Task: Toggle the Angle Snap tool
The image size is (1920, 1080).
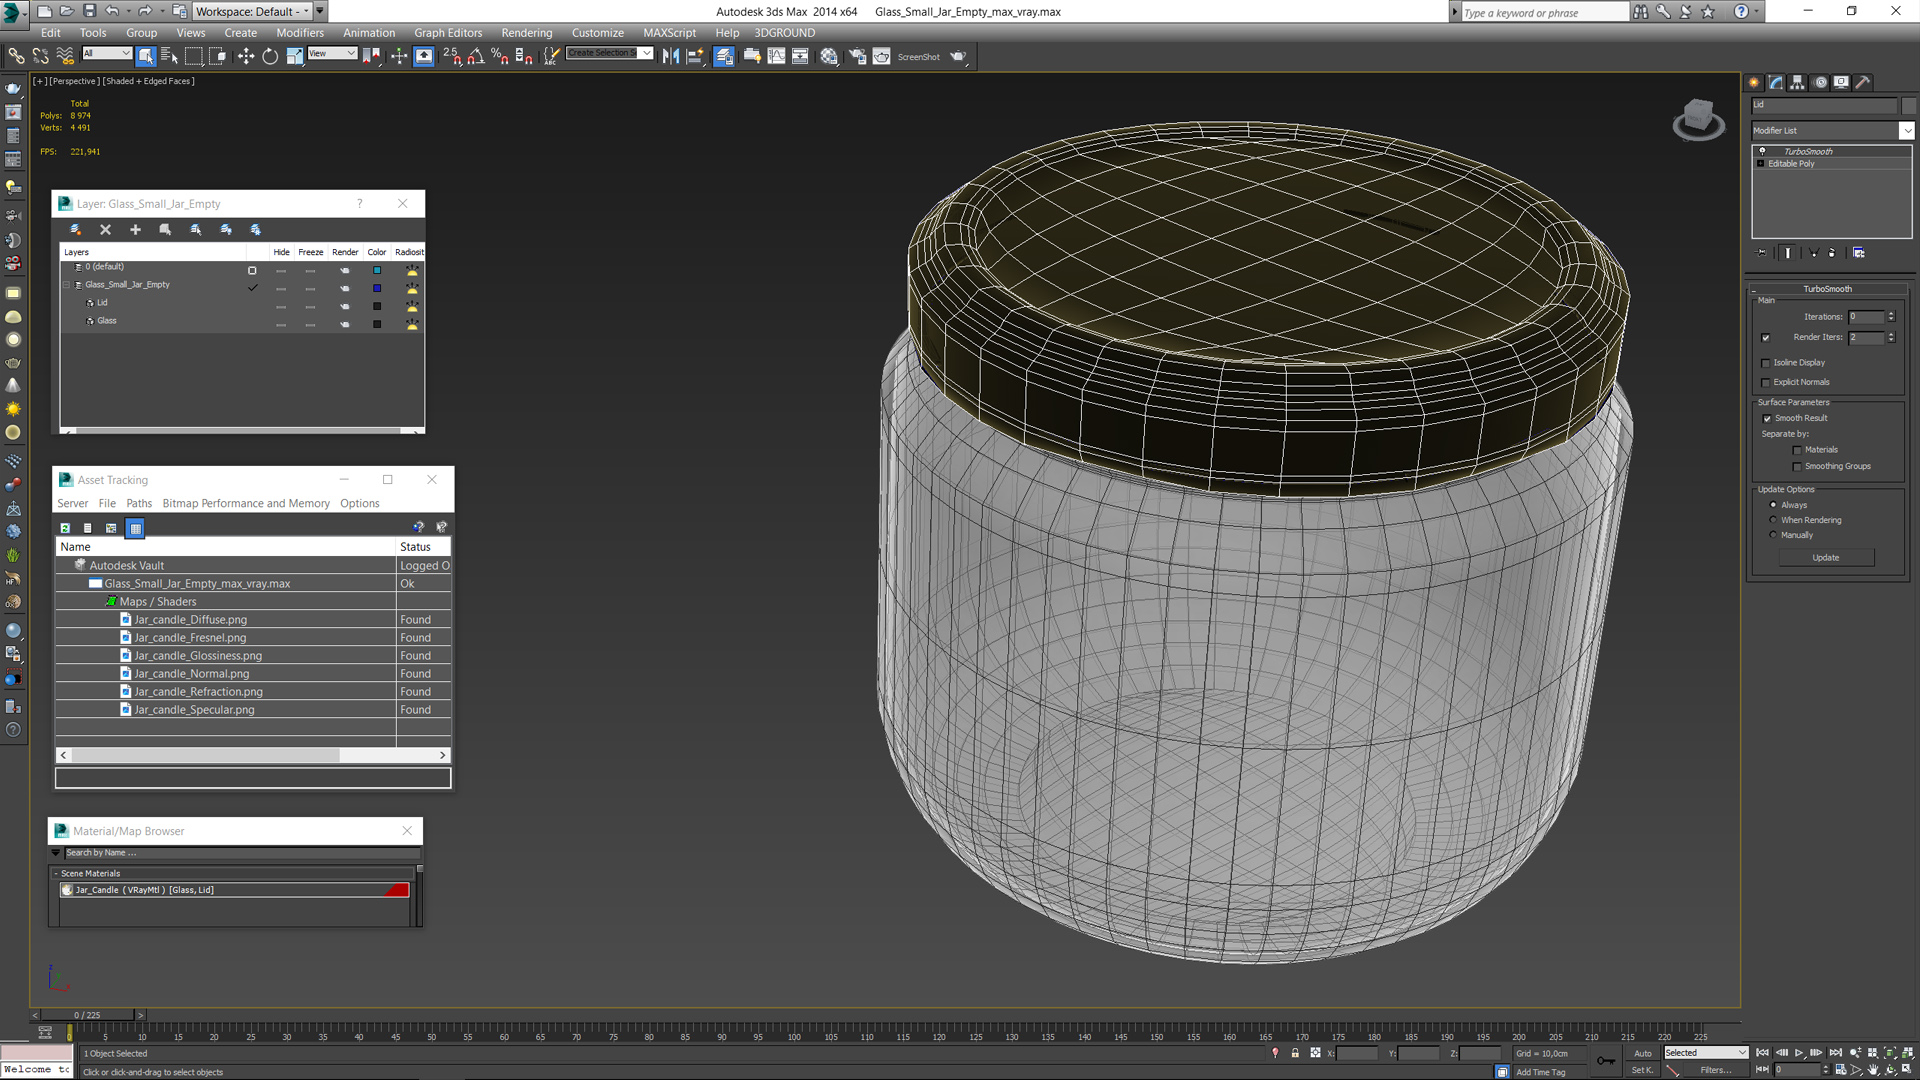Action: (x=476, y=56)
